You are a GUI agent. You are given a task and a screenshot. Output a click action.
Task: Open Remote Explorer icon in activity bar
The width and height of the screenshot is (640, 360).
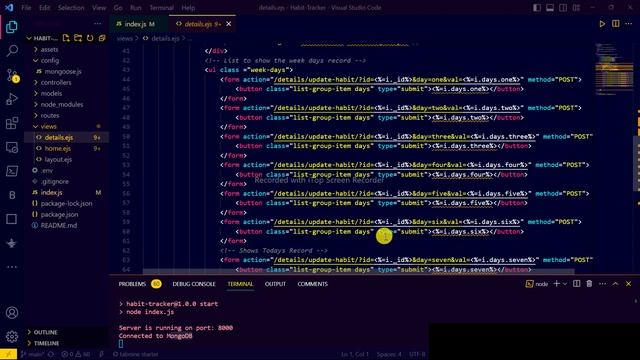11,147
